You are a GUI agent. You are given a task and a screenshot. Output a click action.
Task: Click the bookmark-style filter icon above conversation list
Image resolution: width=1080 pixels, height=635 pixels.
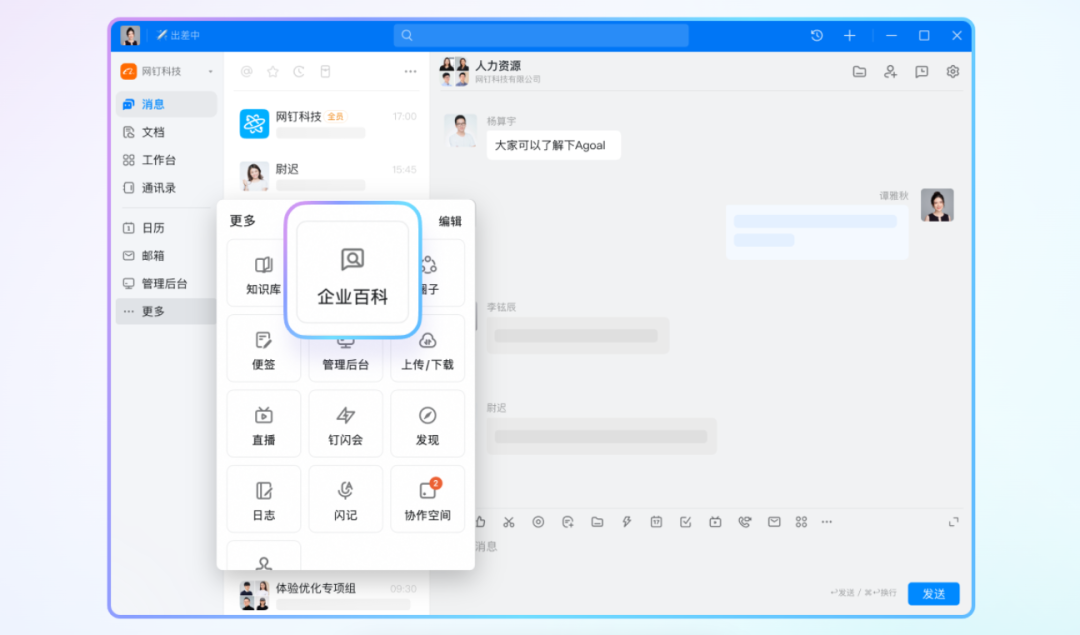(325, 72)
